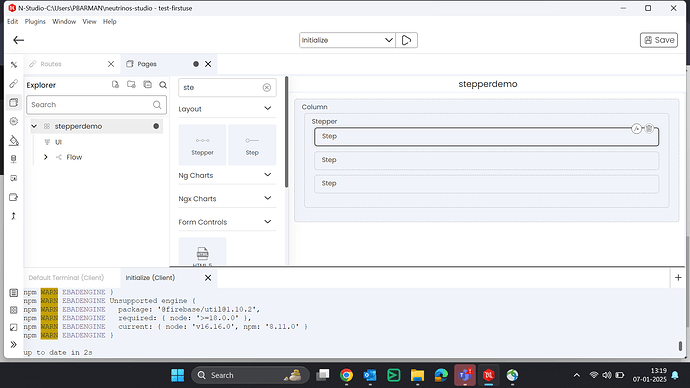Open the Edit menu
Screen dimensions: 690x388
click(x=12, y=22)
